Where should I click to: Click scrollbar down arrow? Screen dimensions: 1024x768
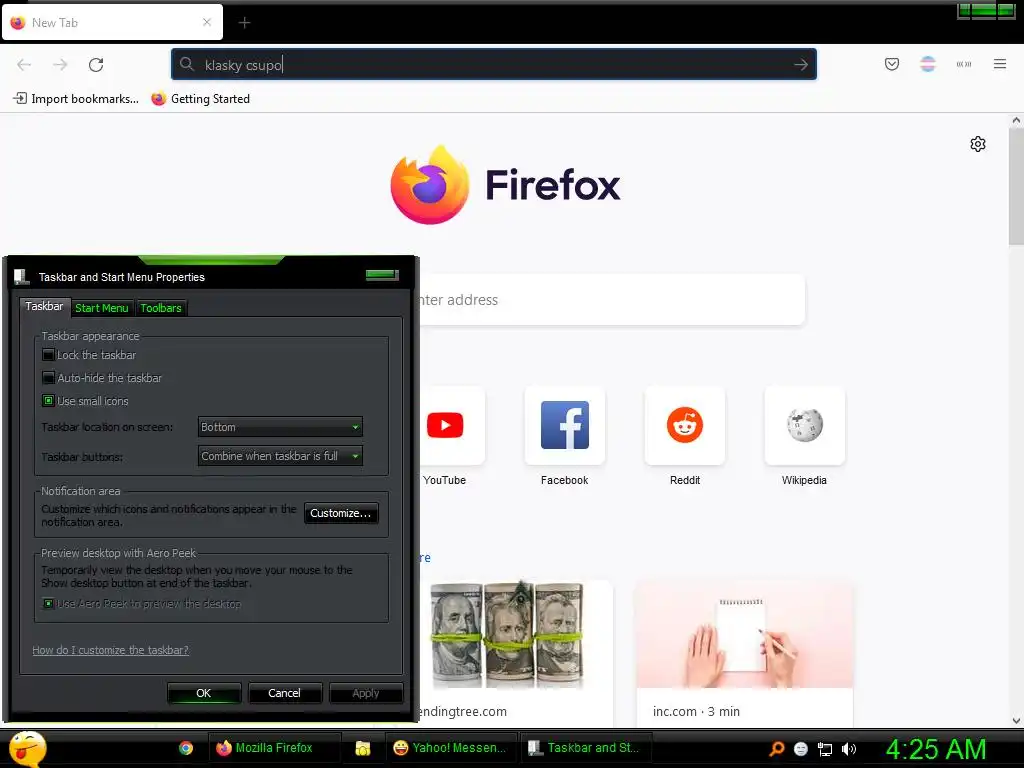[x=1016, y=721]
